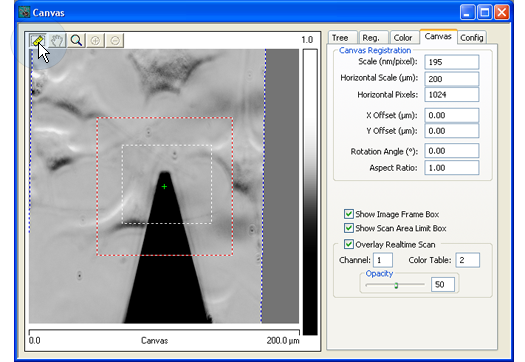Open the Config tab
Image resolution: width=525 pixels, height=362 pixels.
tap(472, 38)
